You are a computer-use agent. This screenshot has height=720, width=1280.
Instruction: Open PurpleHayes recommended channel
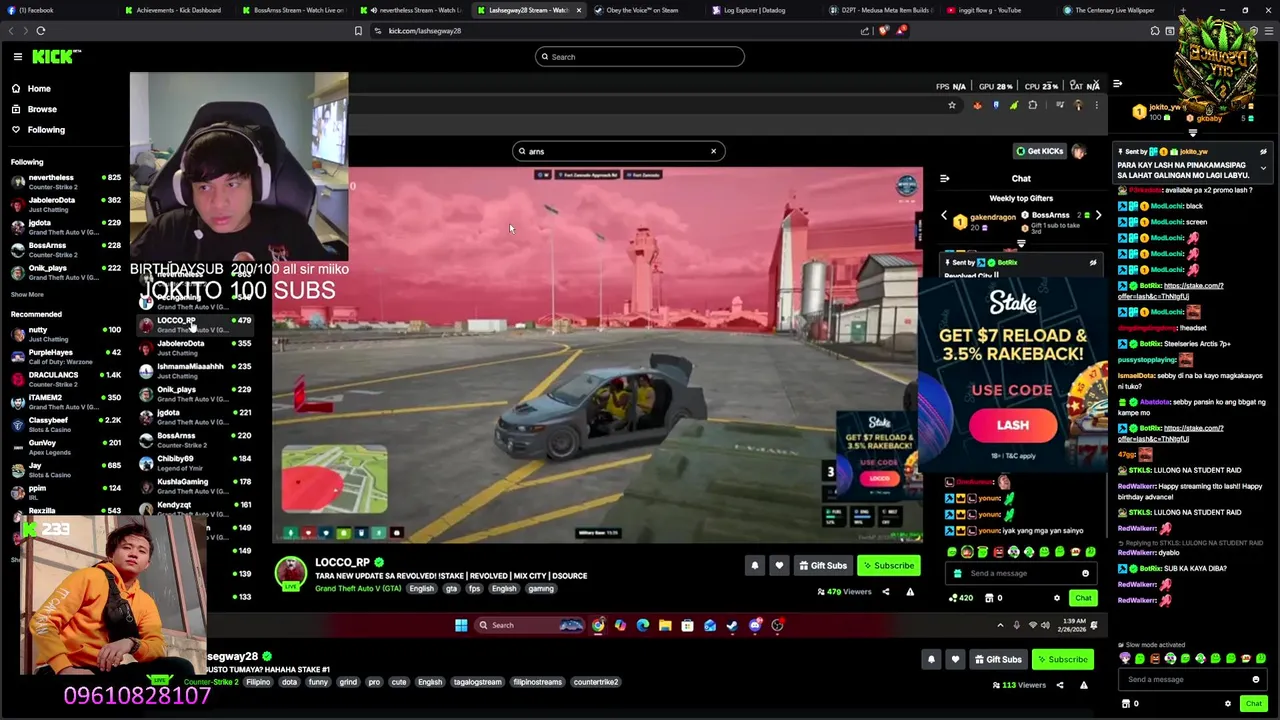click(65, 356)
